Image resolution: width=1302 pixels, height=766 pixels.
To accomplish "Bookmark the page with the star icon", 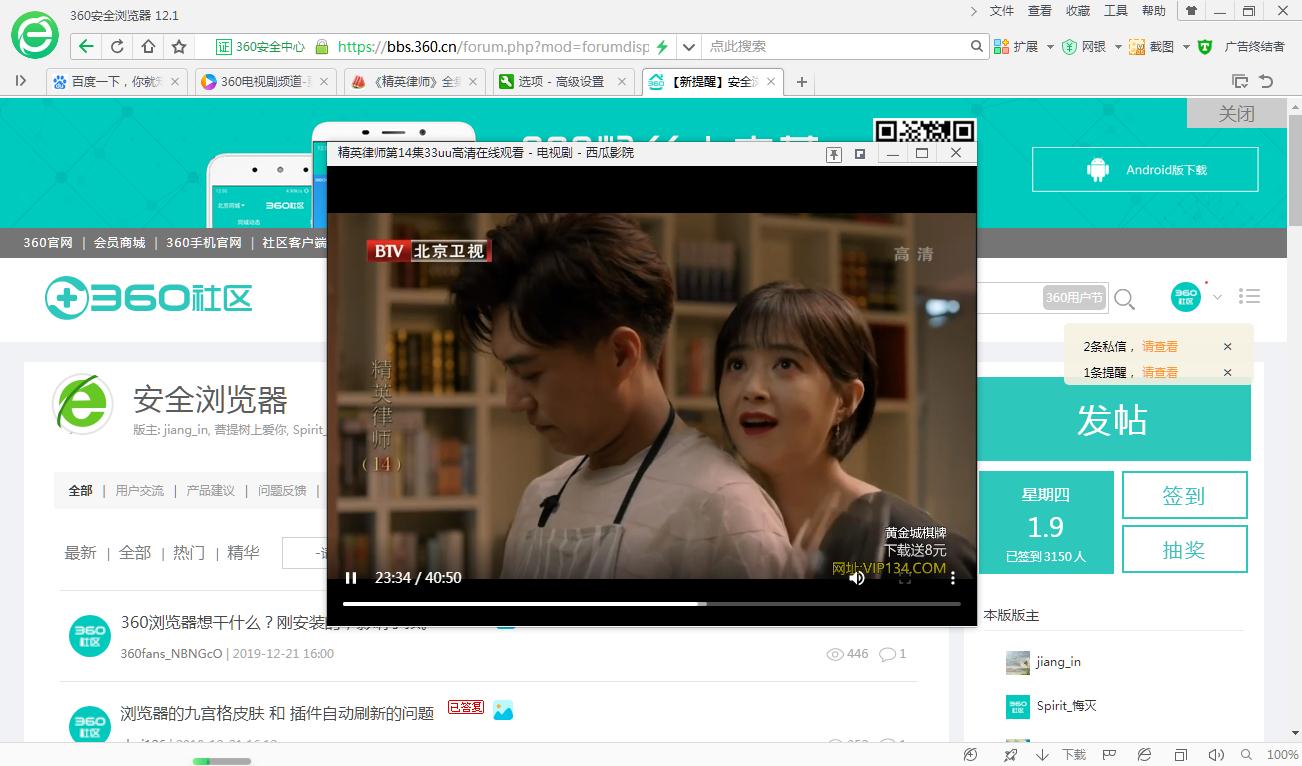I will [179, 46].
